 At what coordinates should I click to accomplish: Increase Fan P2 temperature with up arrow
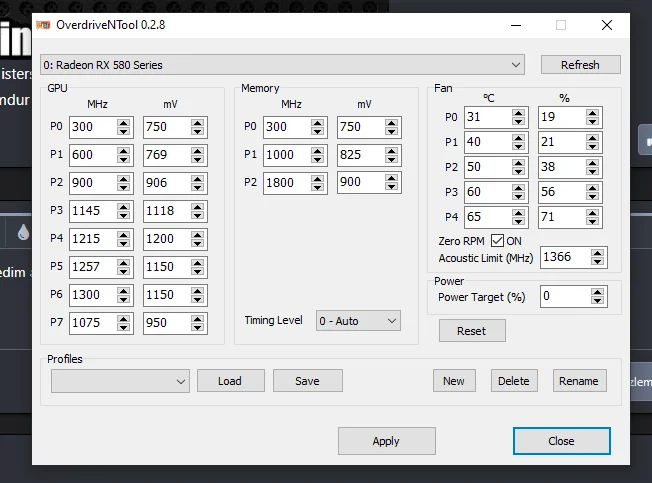coord(518,163)
